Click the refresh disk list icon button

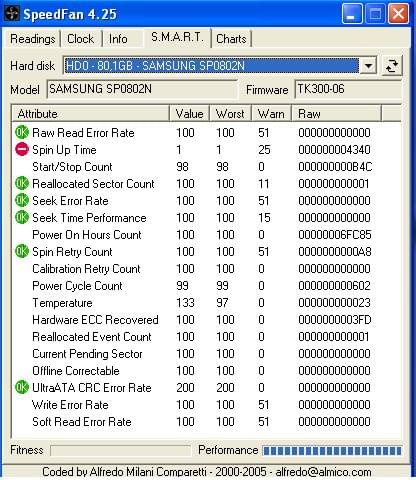tap(392, 66)
